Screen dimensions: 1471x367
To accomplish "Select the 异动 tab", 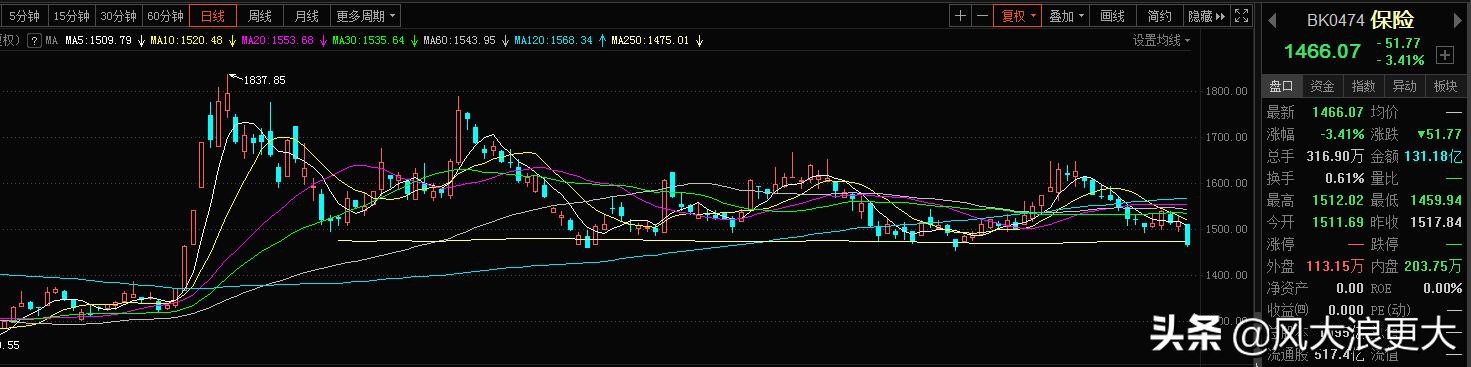I will (x=1404, y=86).
